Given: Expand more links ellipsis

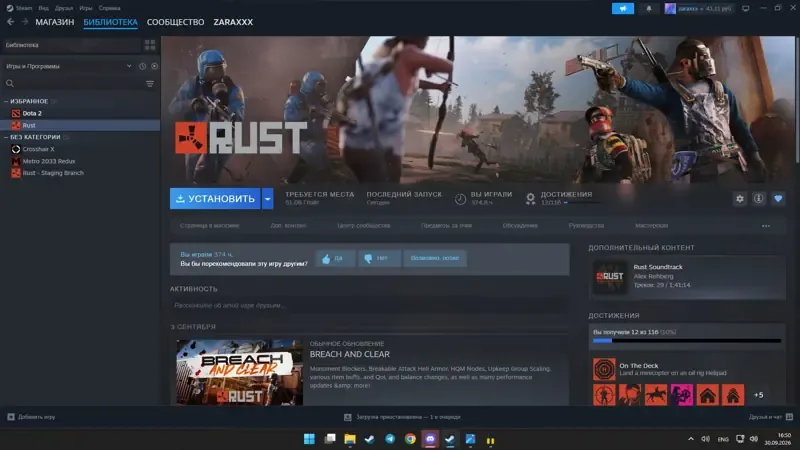Looking at the screenshot, I should click(766, 226).
